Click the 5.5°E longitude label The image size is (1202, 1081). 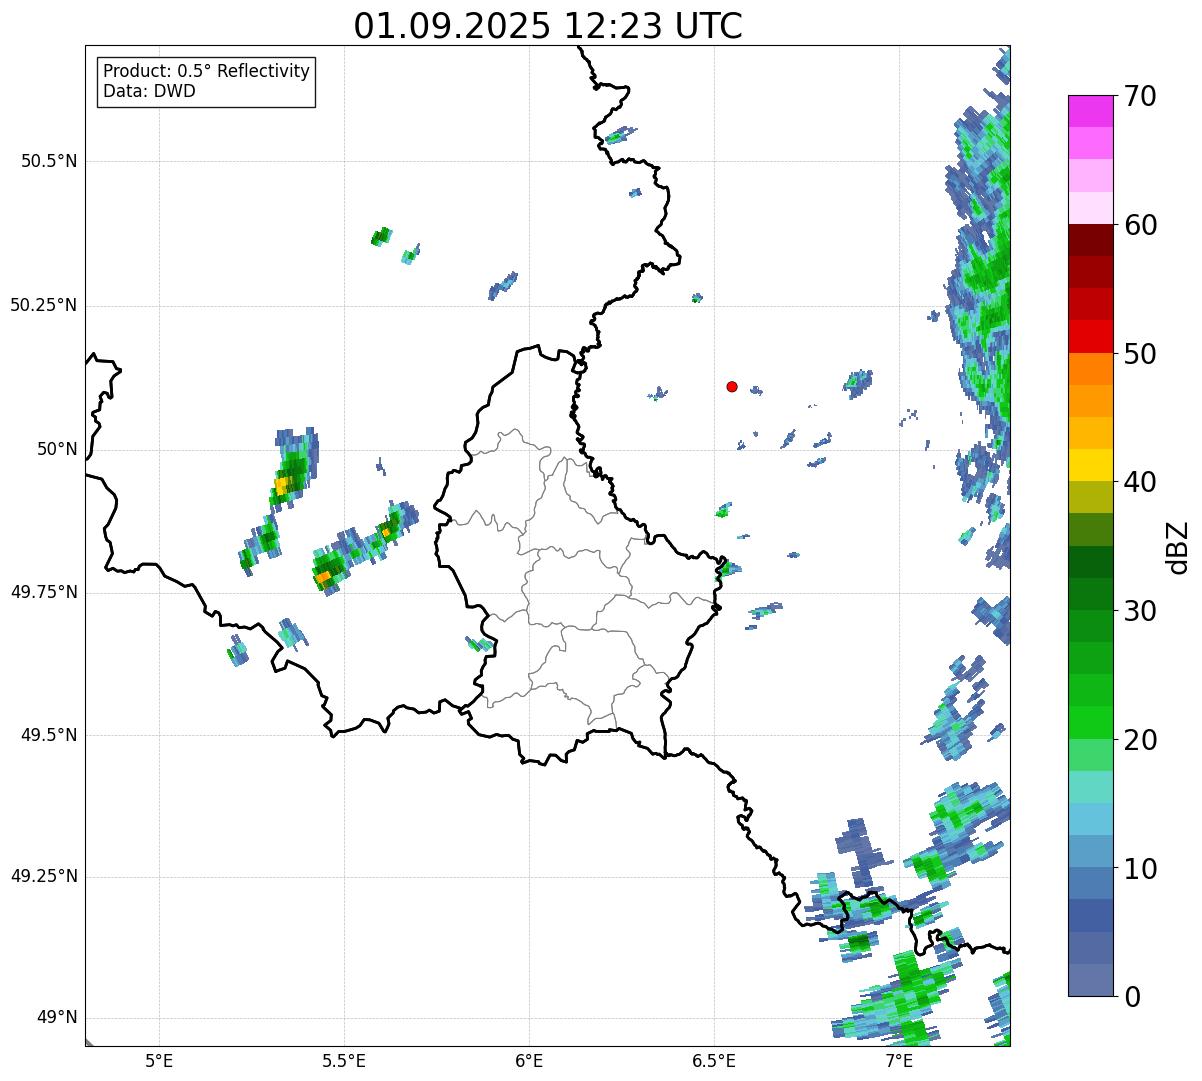click(344, 1060)
